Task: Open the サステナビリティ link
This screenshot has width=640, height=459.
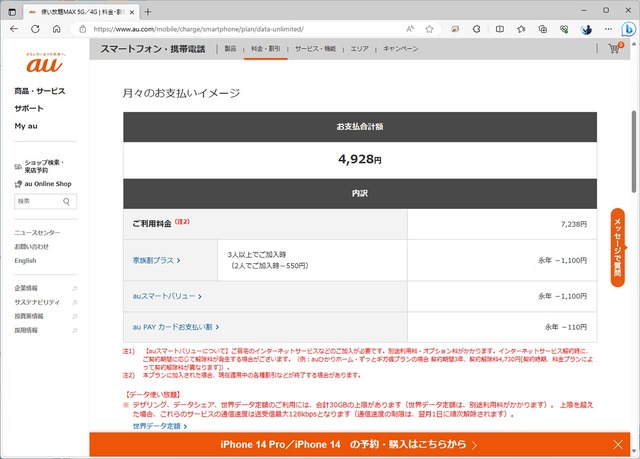Action: point(37,302)
